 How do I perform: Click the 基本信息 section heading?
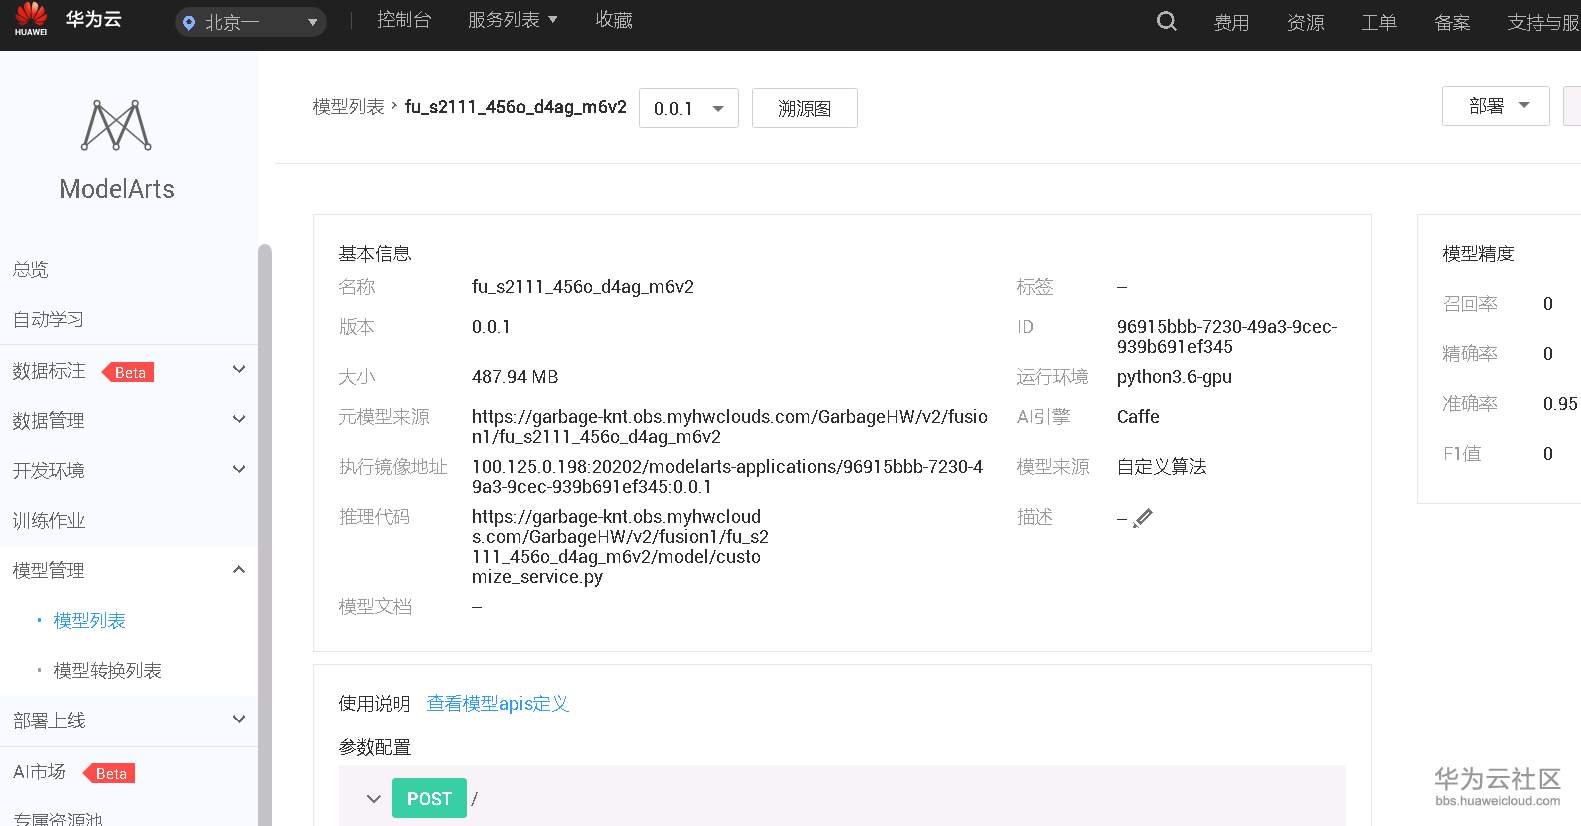pos(375,254)
